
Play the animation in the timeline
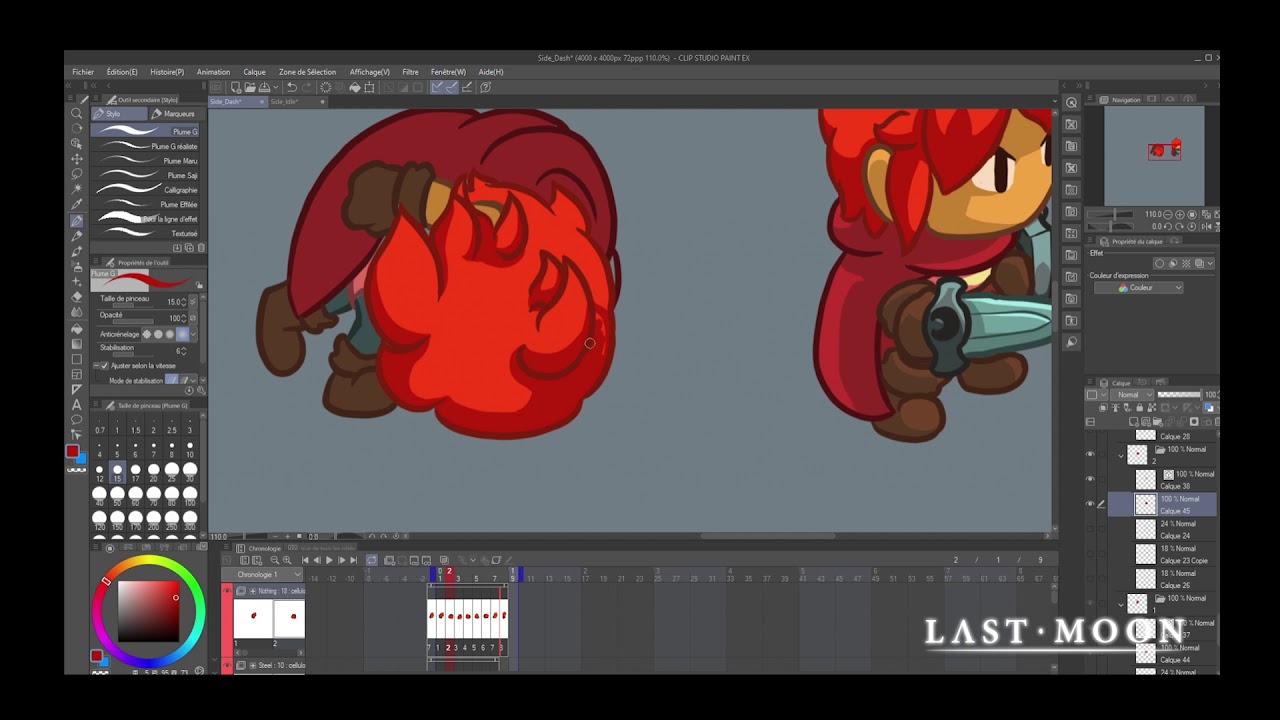click(329, 561)
